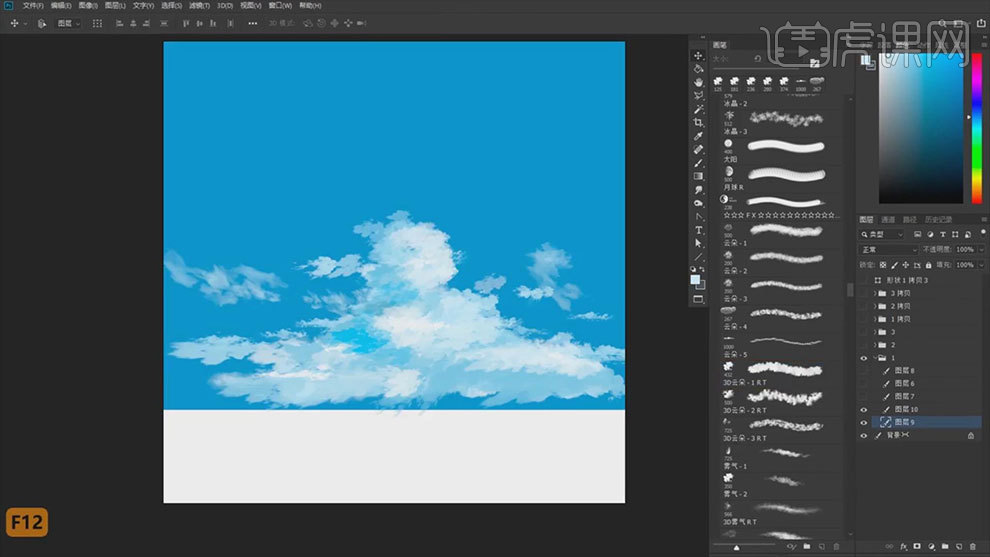This screenshot has height=557, width=990.
Task: Hide layer 图层 10 via eye icon
Action: click(x=864, y=409)
